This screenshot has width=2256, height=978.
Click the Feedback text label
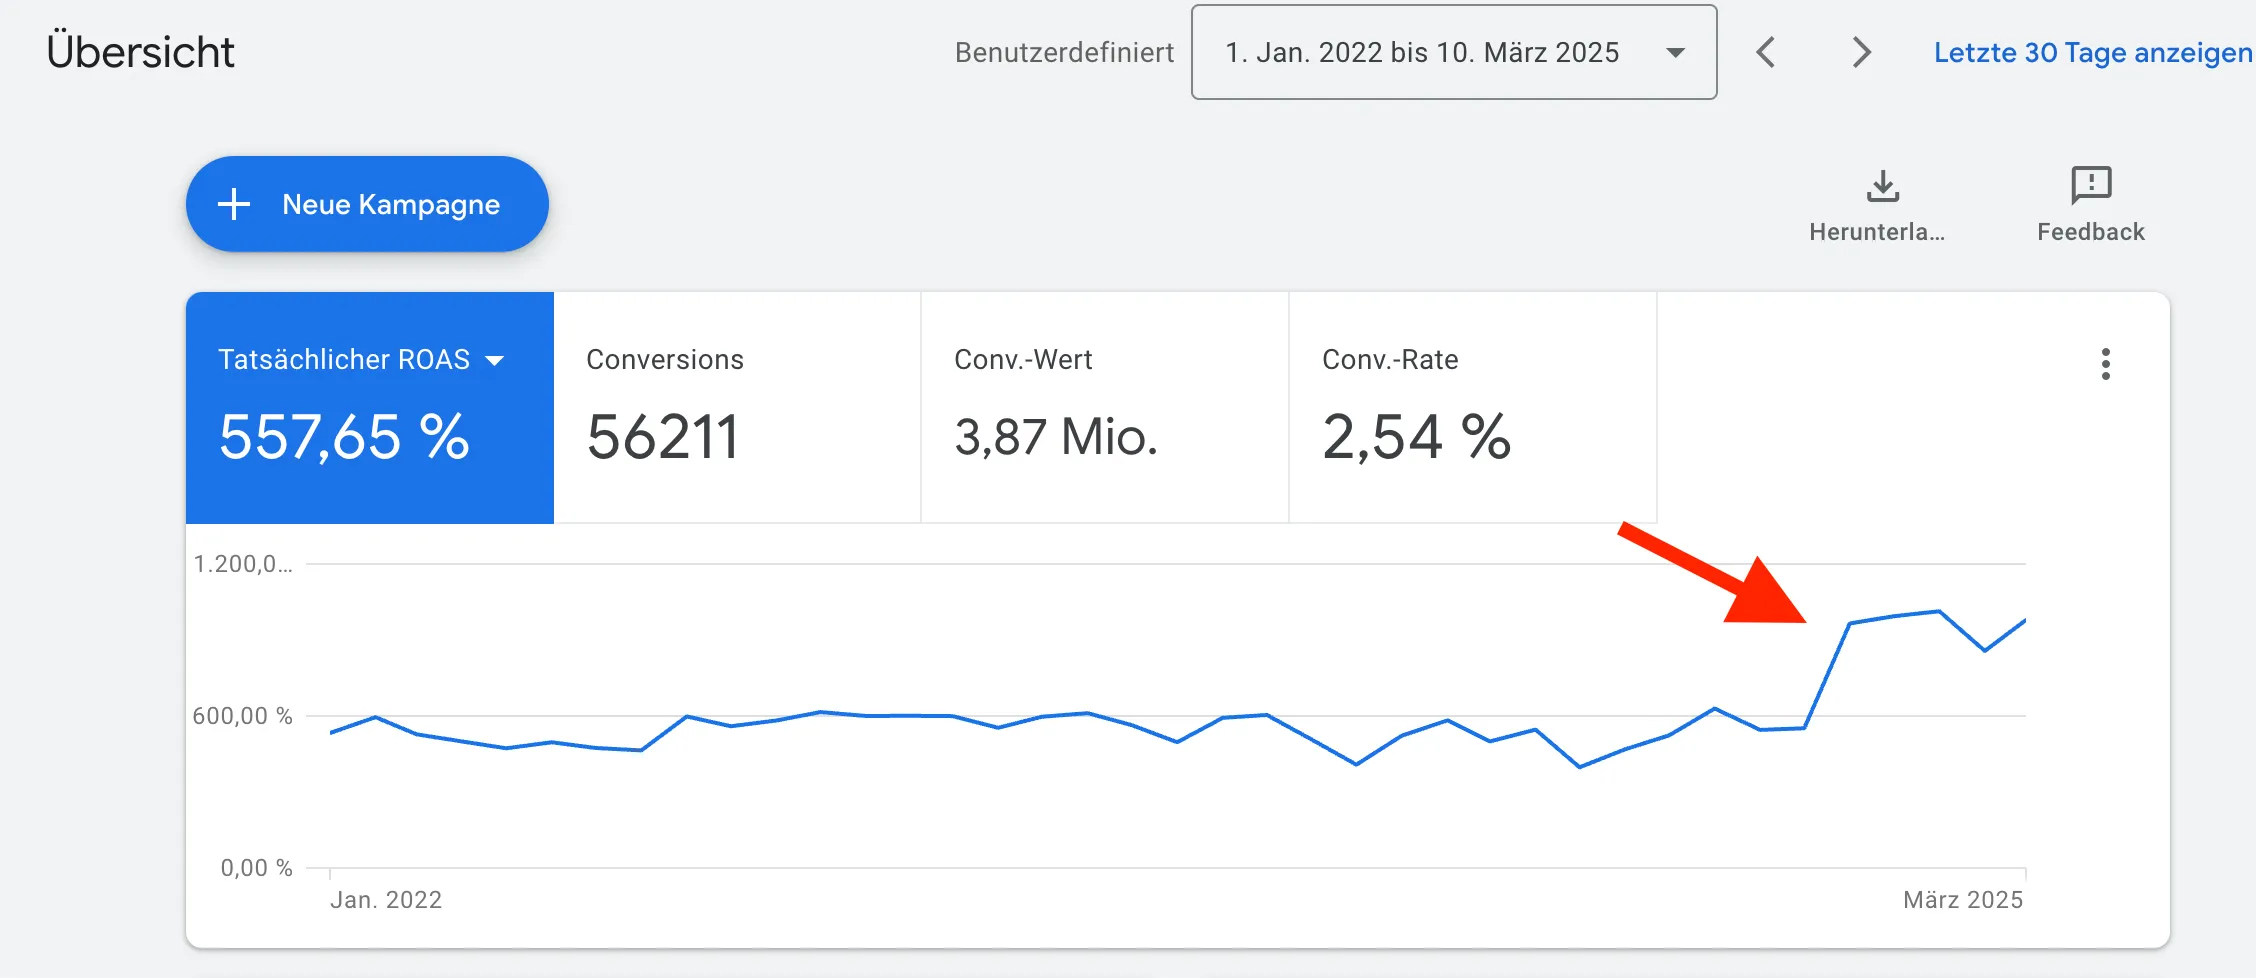[x=2090, y=232]
